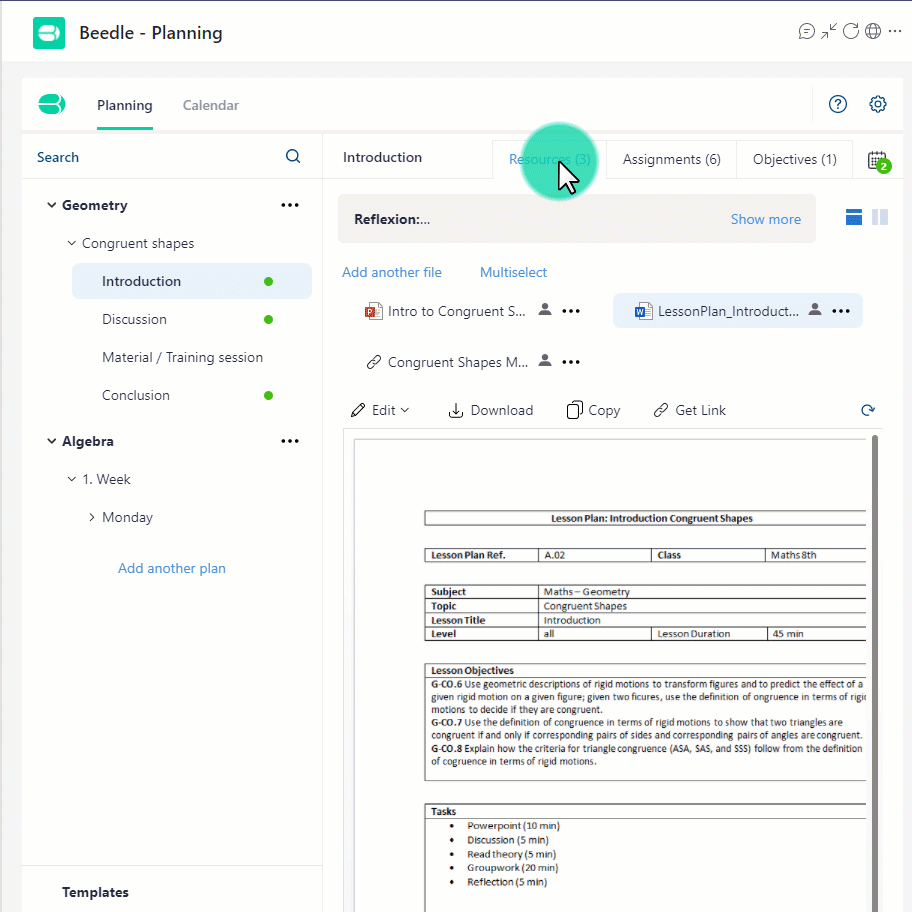Click the search magnifier icon
Image resolution: width=912 pixels, height=912 pixels.
tap(293, 156)
